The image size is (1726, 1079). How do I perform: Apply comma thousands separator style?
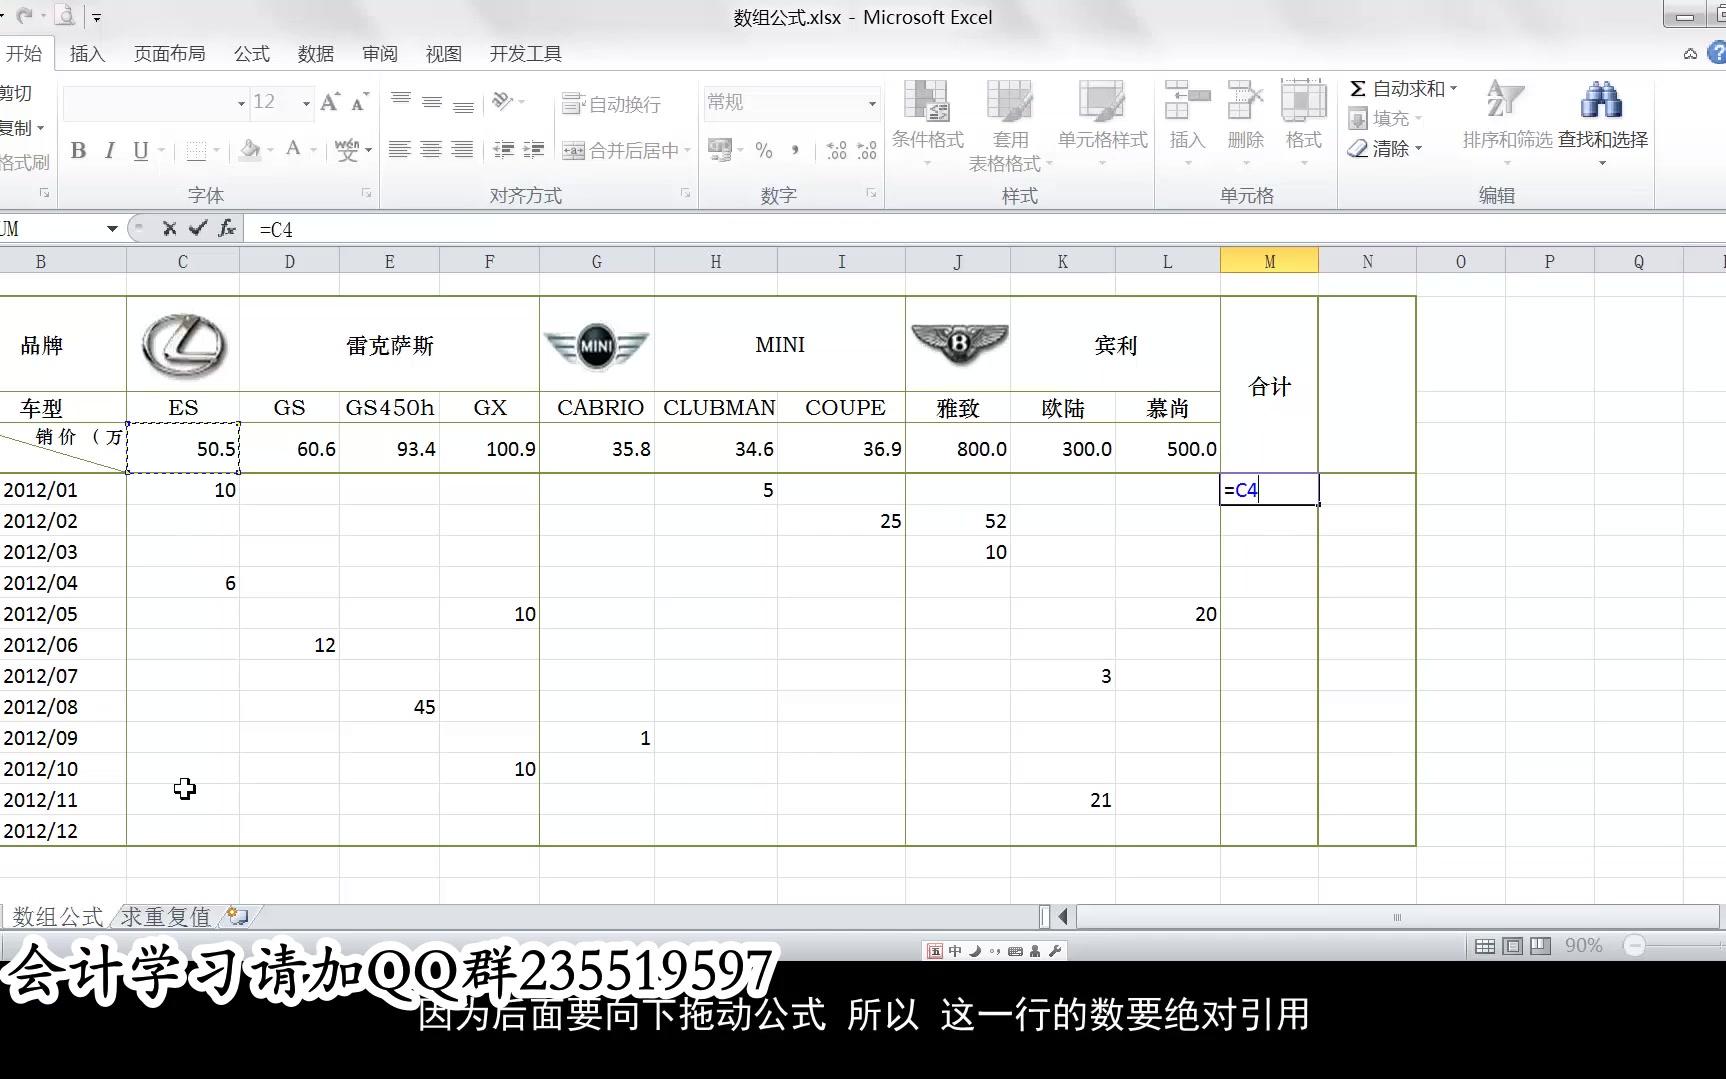pyautogui.click(x=795, y=151)
